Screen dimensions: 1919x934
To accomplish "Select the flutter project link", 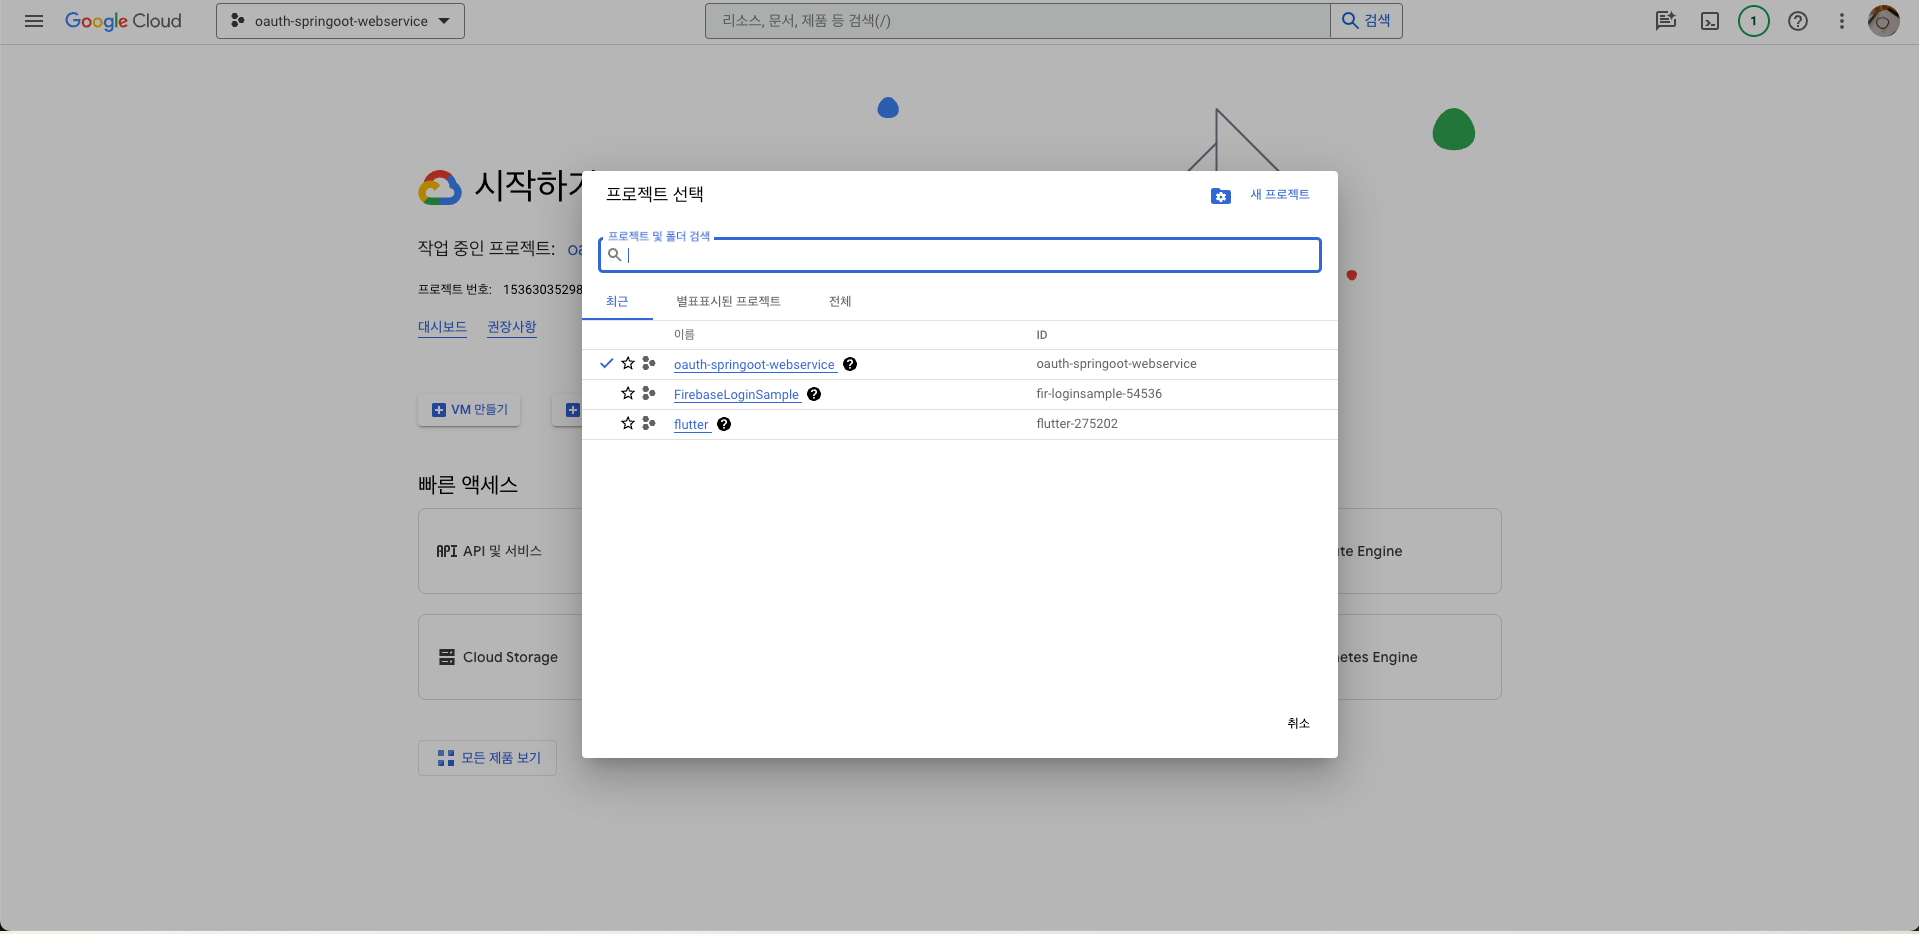I will coord(691,425).
